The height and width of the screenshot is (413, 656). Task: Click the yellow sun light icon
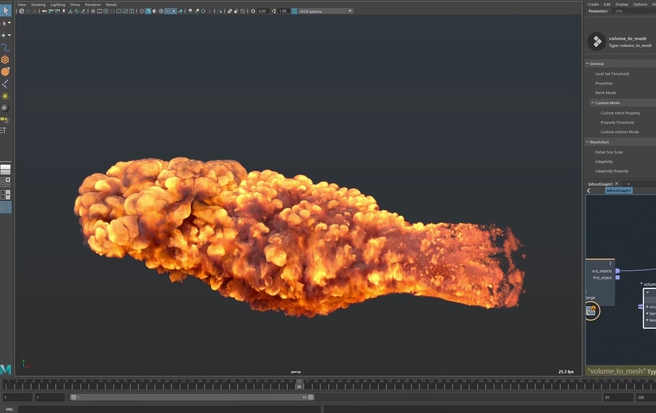5,96
